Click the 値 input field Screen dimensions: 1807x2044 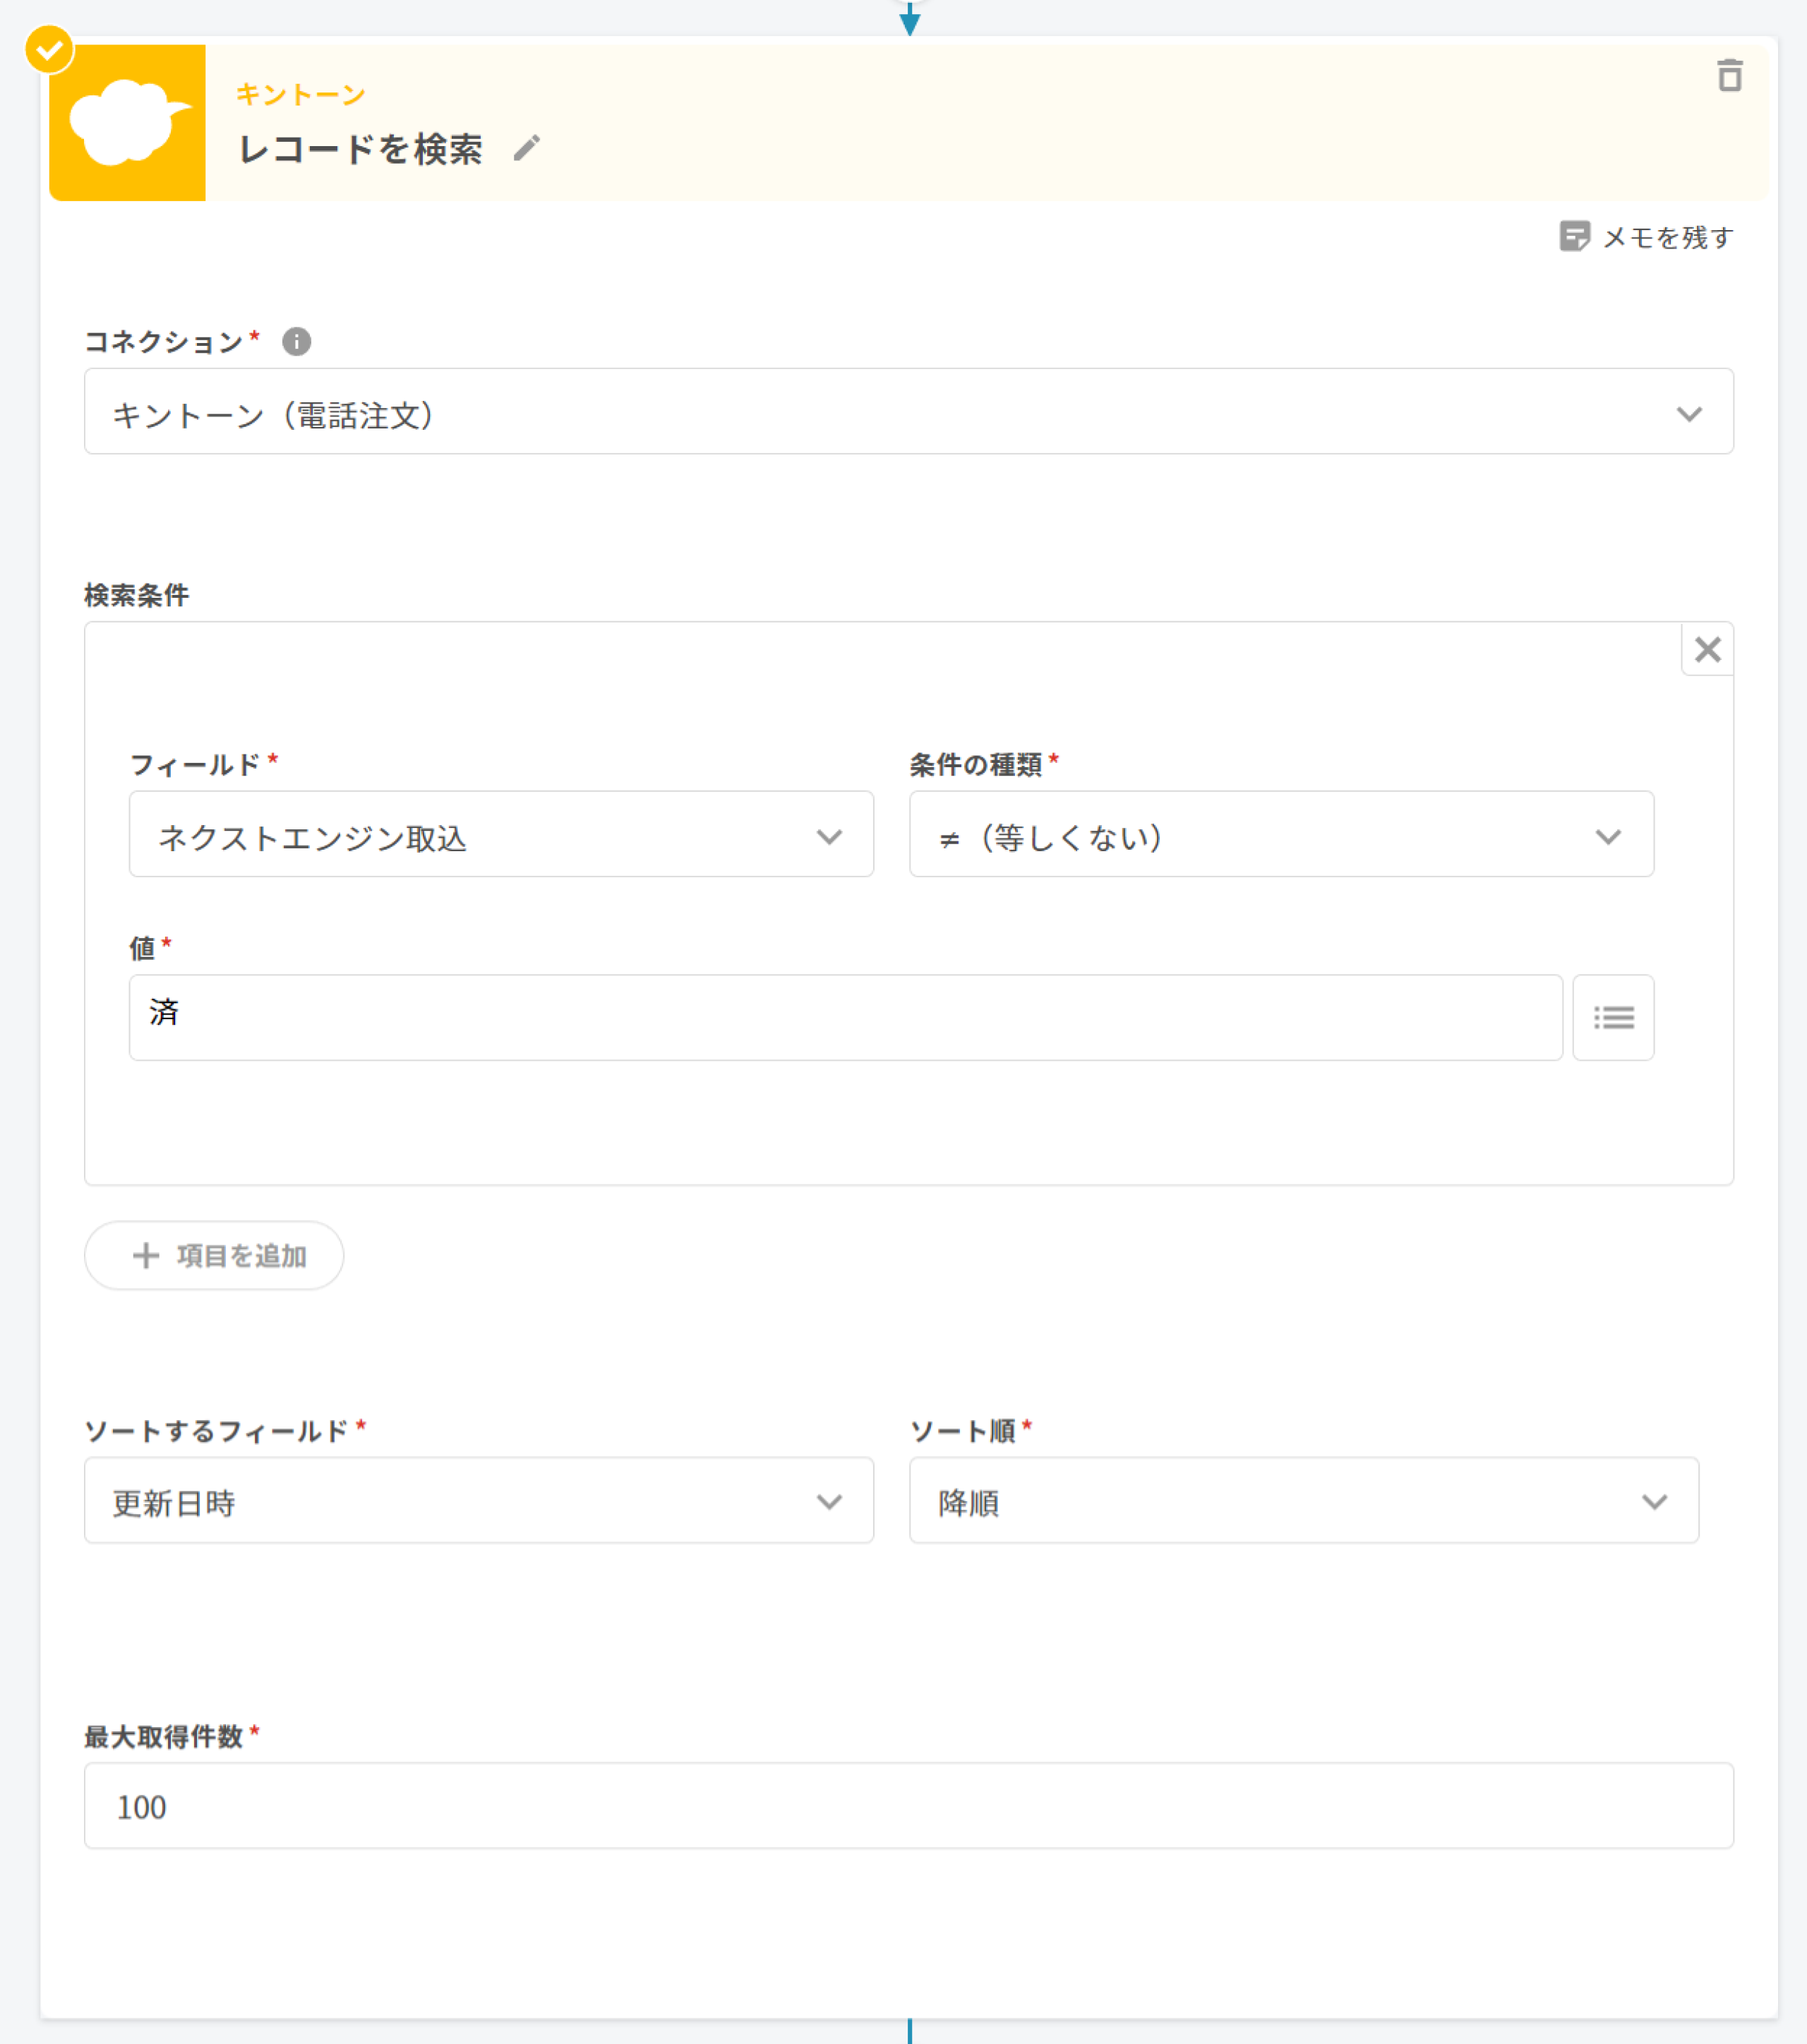pos(845,1017)
